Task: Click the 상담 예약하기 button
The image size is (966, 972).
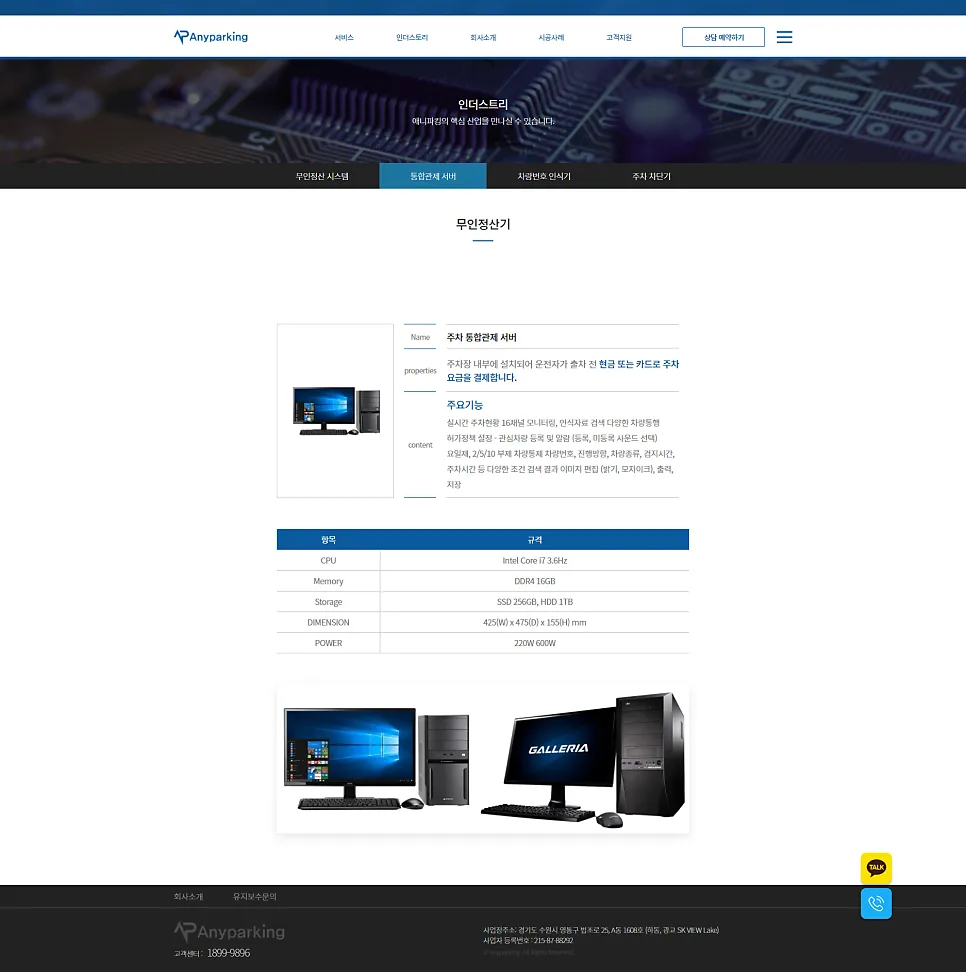Action: (x=724, y=37)
